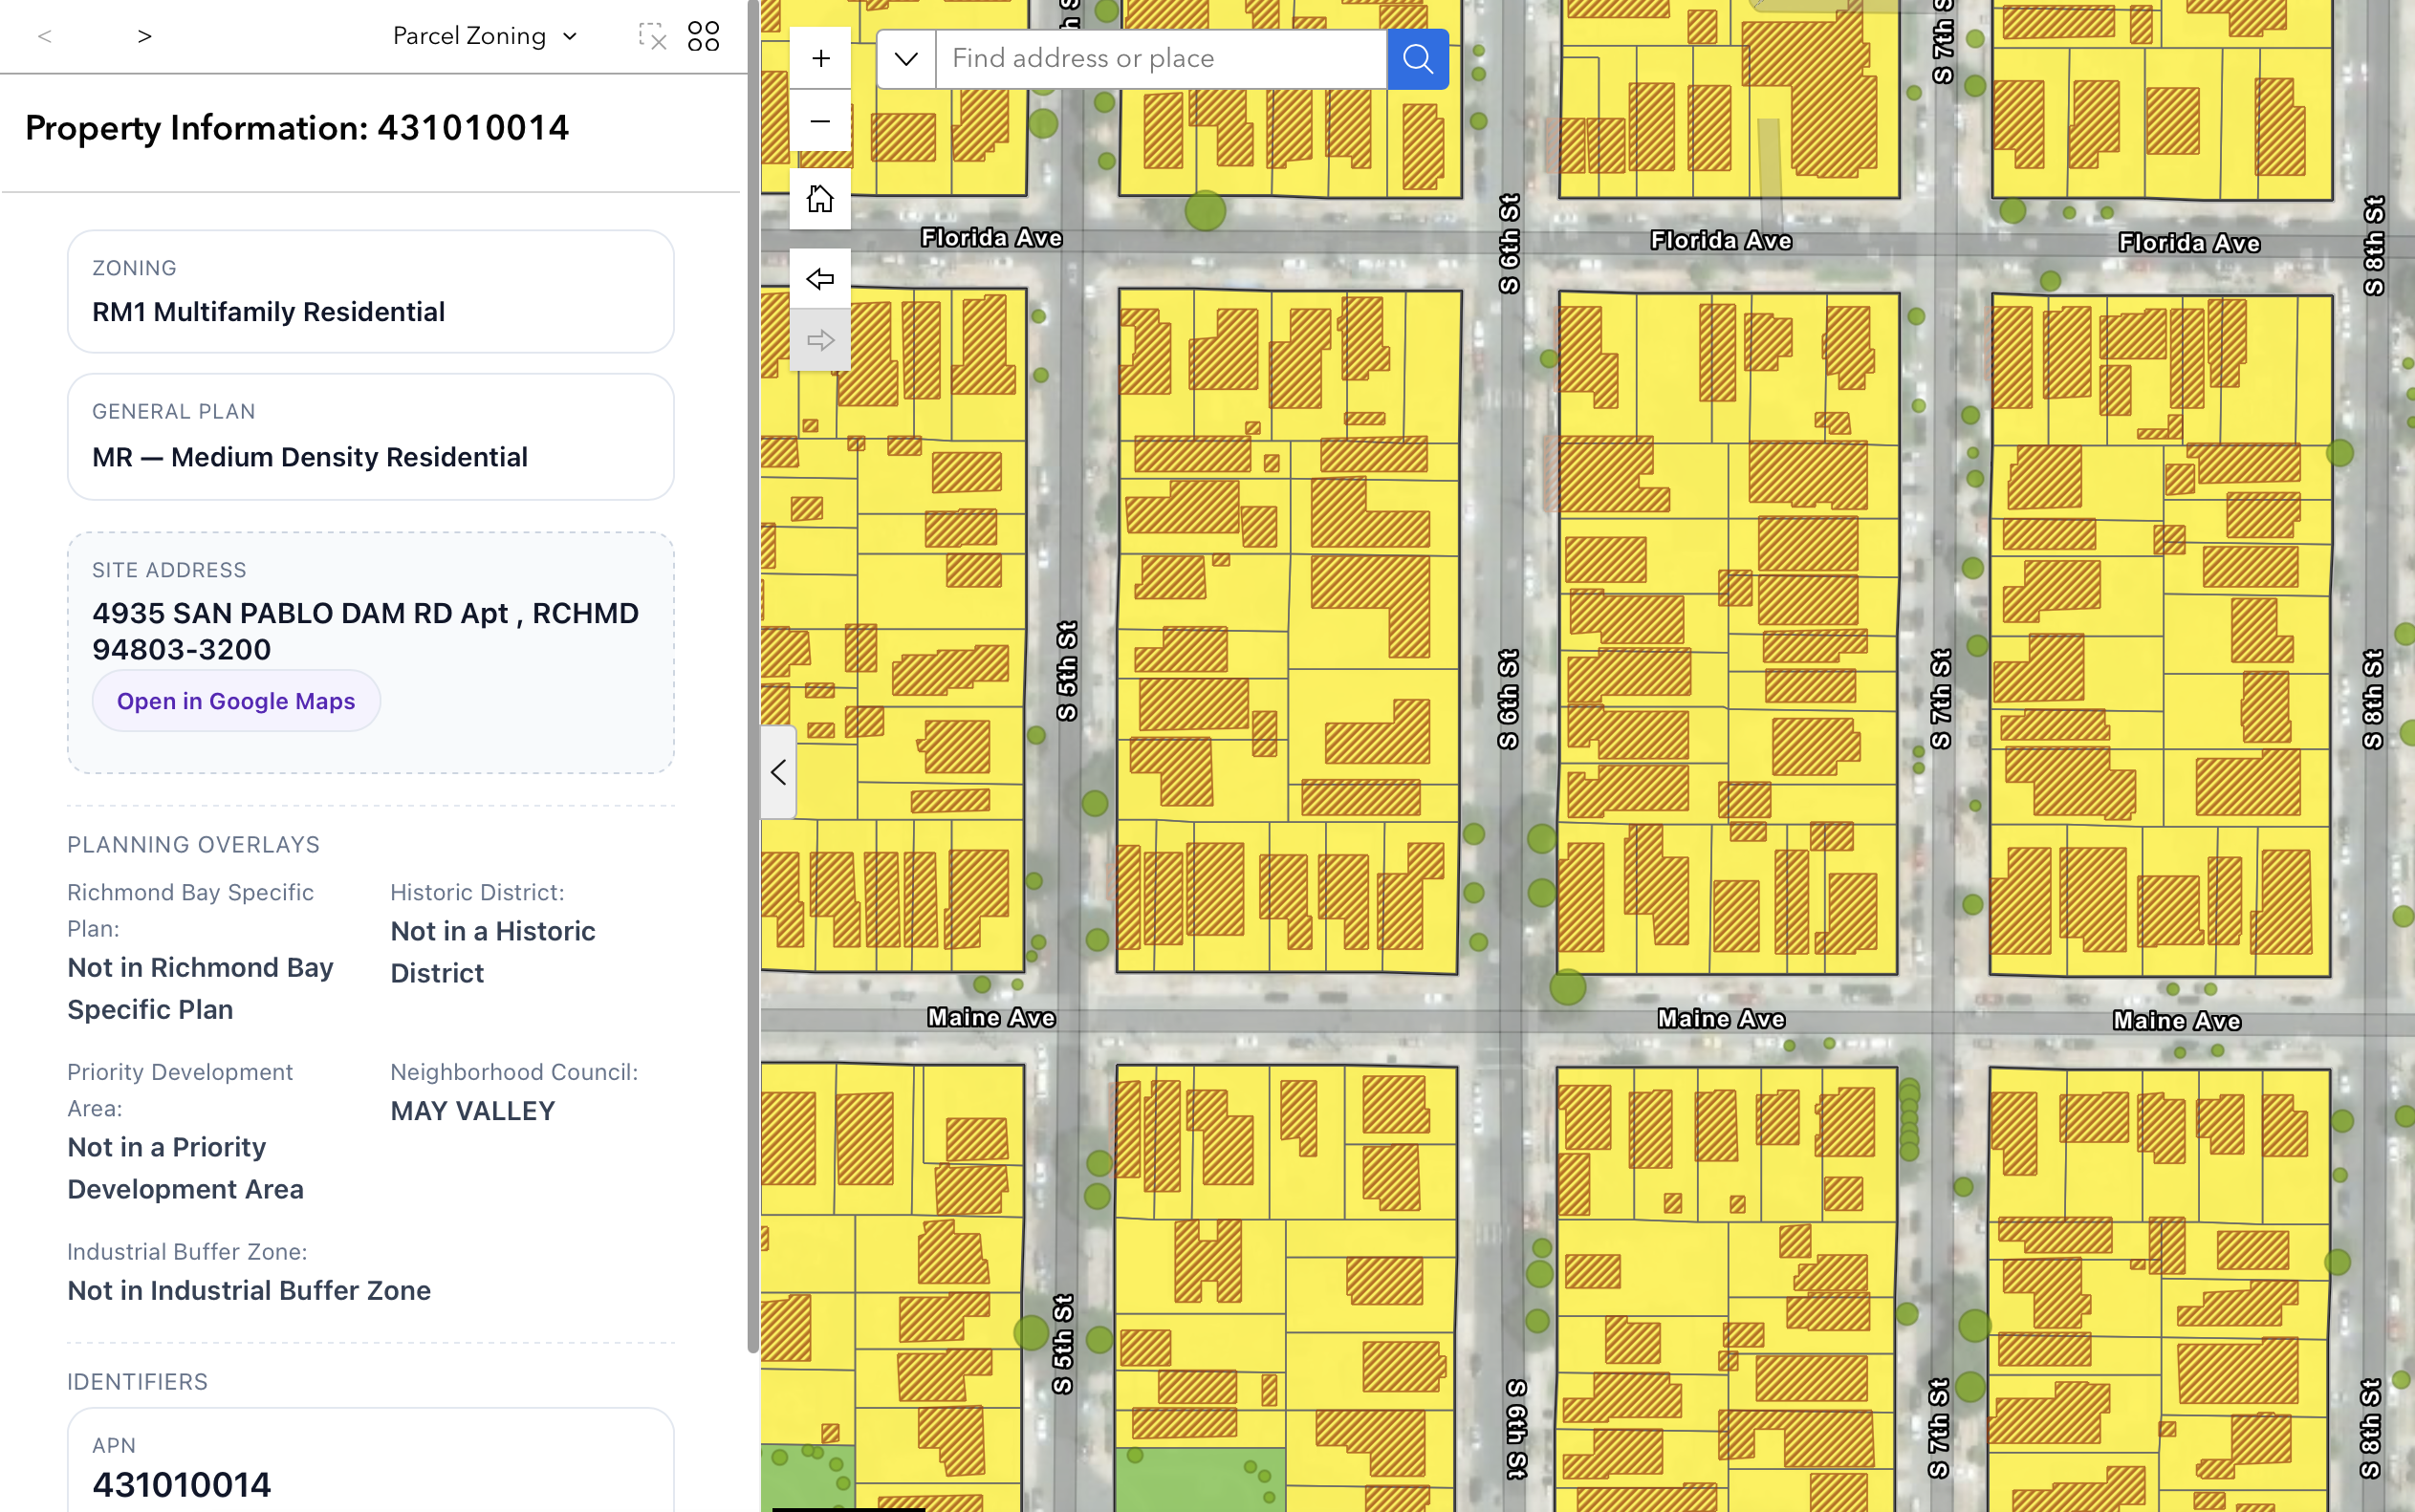The image size is (2415, 1512).
Task: Click the clear selection icon beside Parcel Zoning
Action: 653,36
